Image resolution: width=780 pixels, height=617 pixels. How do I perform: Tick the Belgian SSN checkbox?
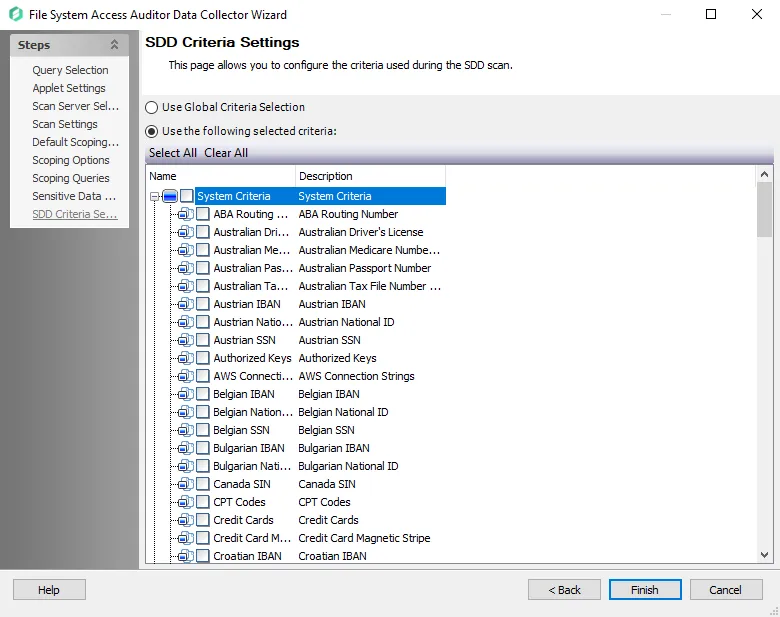(202, 430)
